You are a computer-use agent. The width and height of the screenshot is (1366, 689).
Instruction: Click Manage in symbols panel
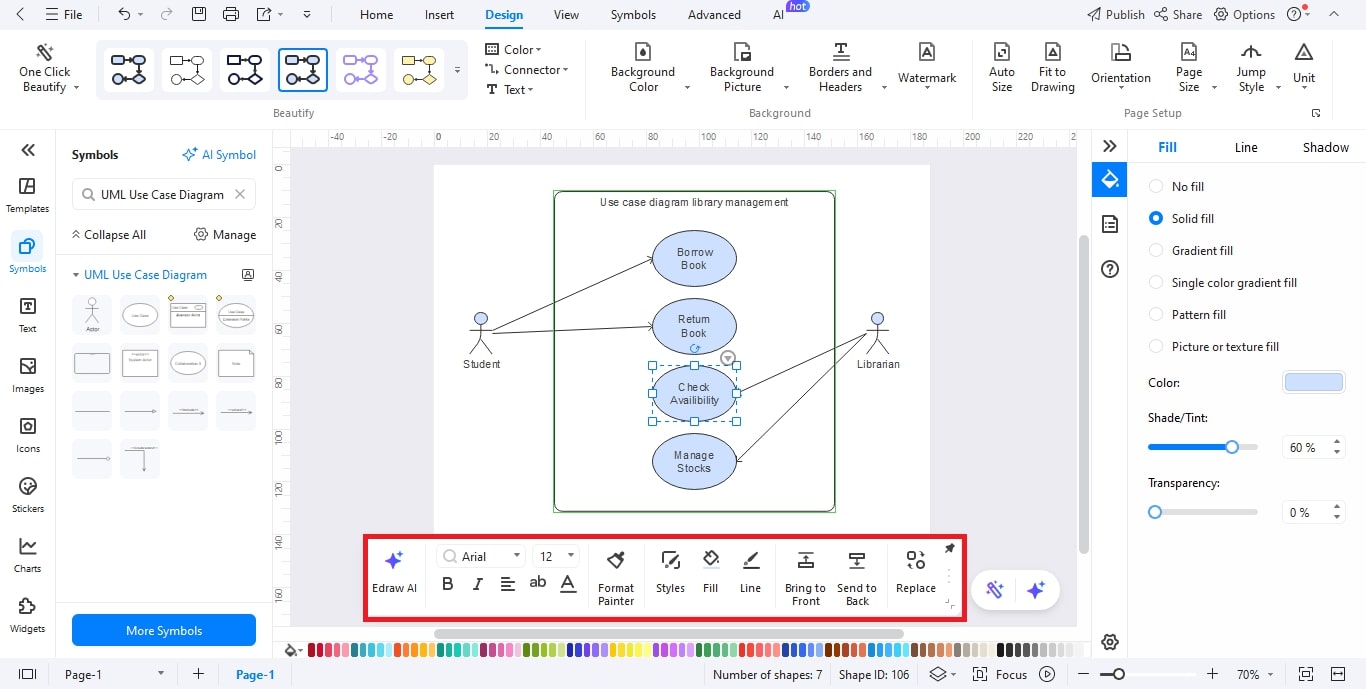(x=225, y=235)
